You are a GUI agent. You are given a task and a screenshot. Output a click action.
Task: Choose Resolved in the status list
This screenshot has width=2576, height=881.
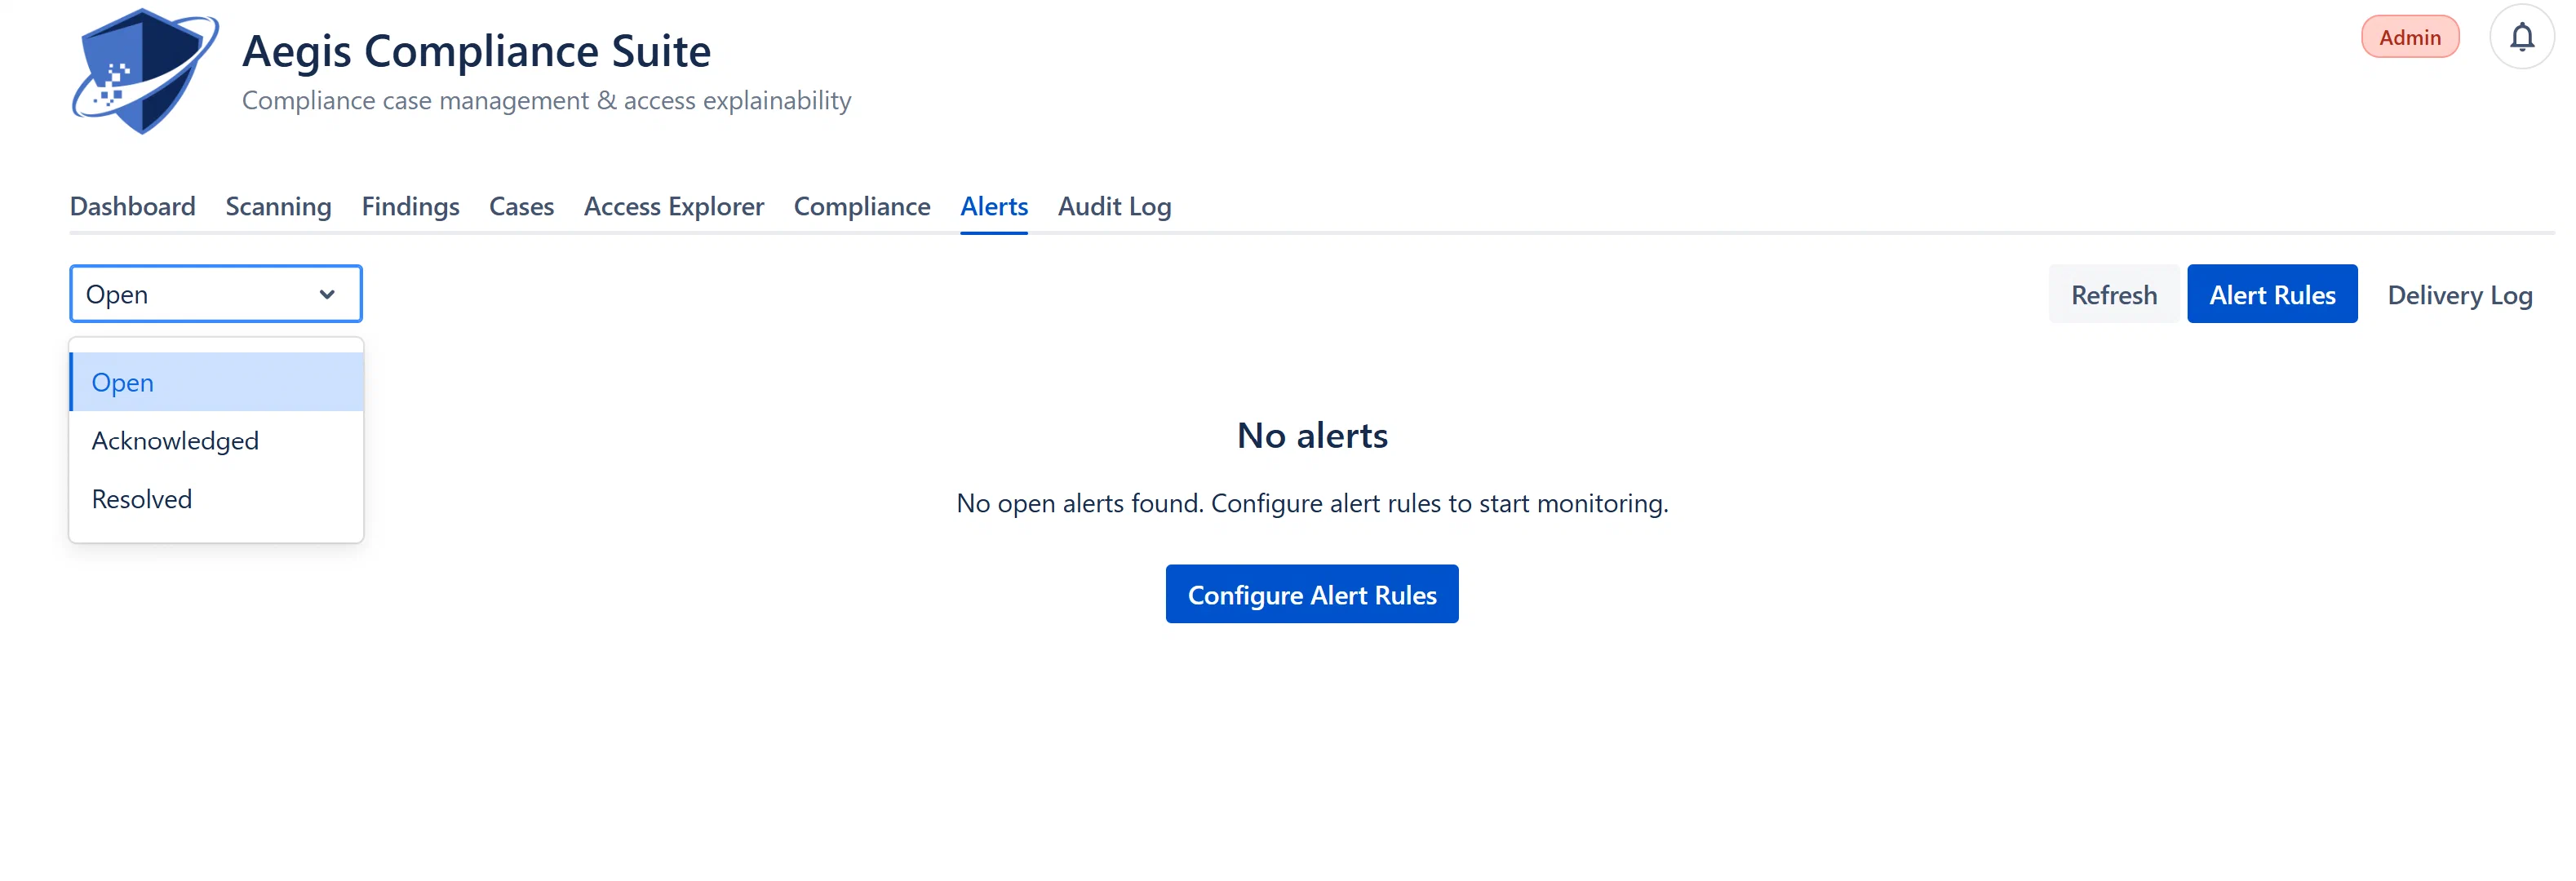click(216, 499)
